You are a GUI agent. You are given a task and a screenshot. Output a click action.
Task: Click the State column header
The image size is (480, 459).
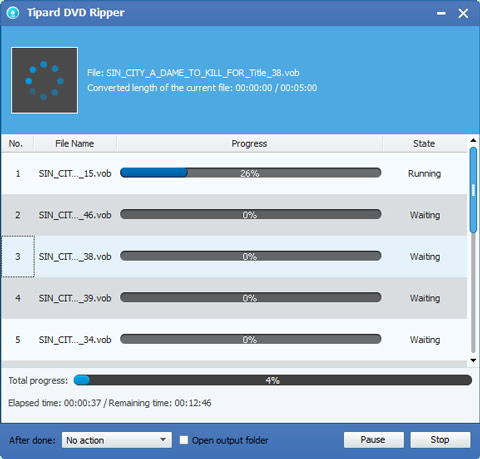pyautogui.click(x=424, y=144)
